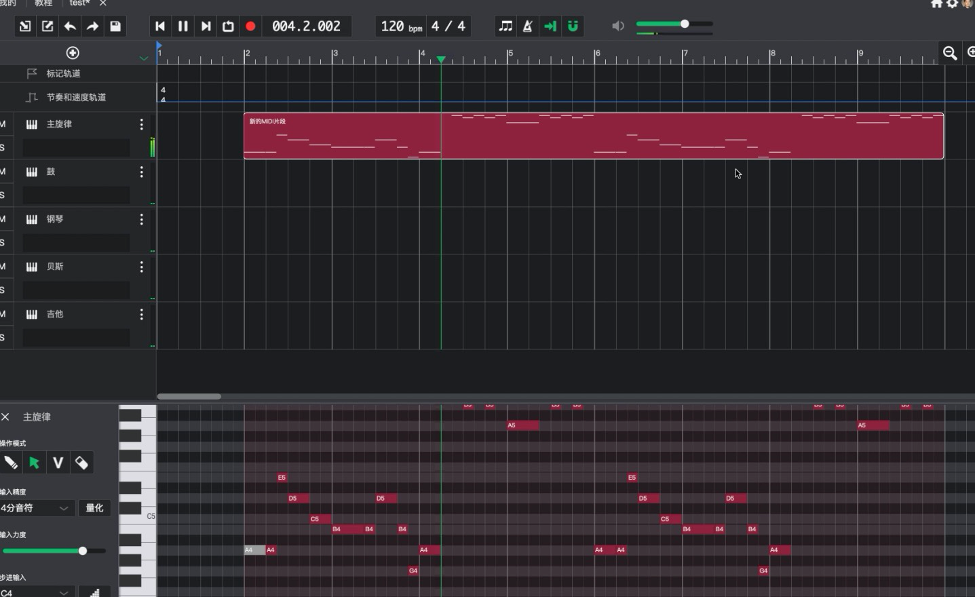Image resolution: width=977 pixels, height=597 pixels.
Task: Collapse the global tracks with the green chevron
Action: [144, 59]
